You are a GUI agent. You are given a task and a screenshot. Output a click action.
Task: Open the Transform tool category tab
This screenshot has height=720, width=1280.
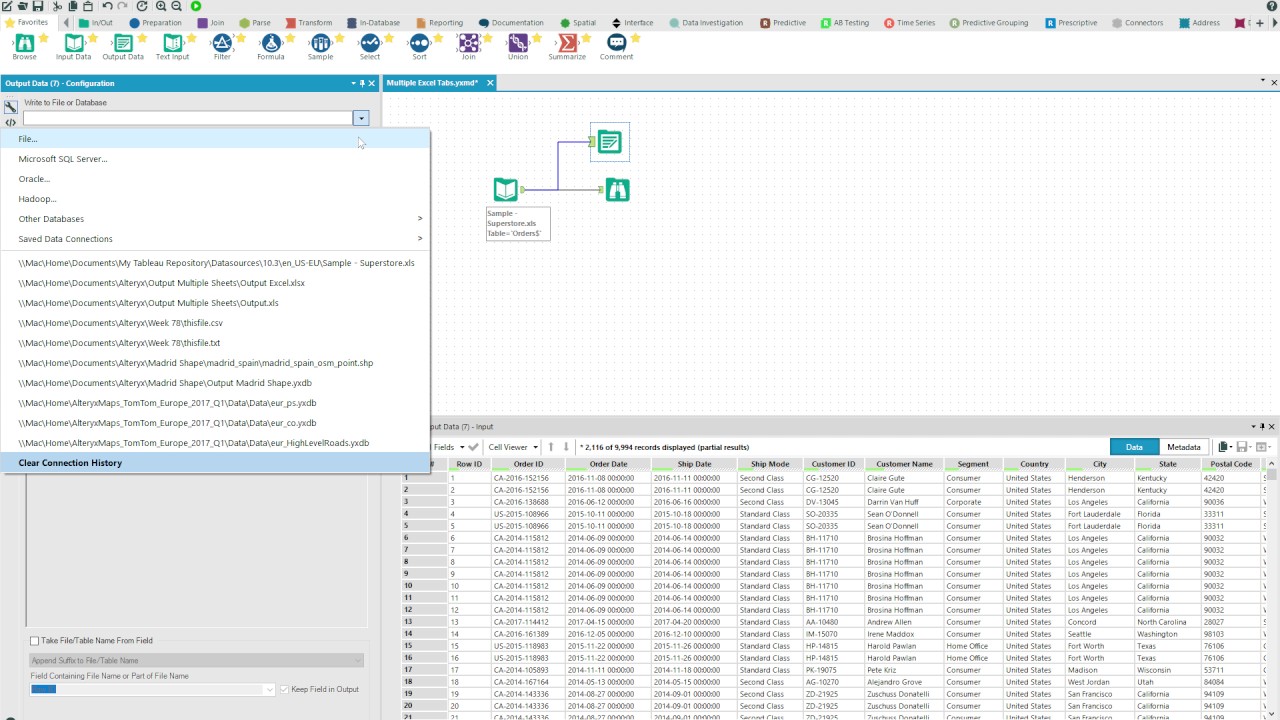(309, 22)
